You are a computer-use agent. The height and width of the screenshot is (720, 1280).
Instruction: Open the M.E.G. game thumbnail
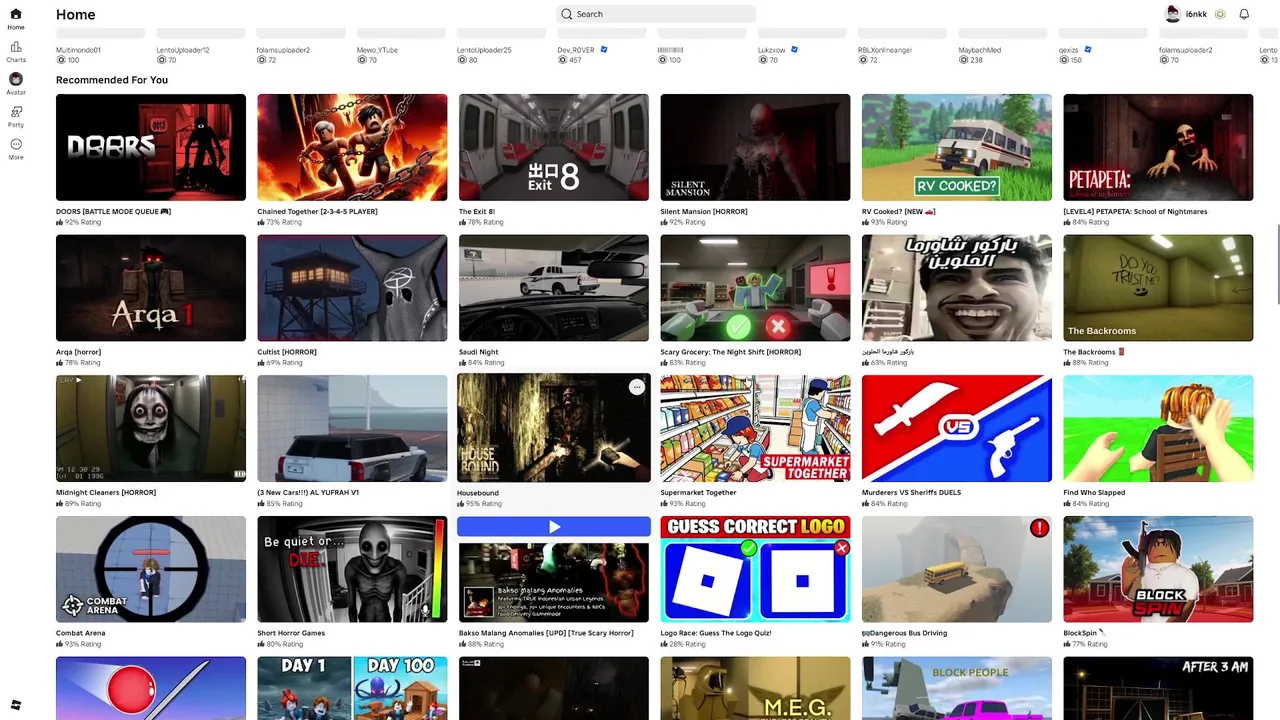click(755, 688)
